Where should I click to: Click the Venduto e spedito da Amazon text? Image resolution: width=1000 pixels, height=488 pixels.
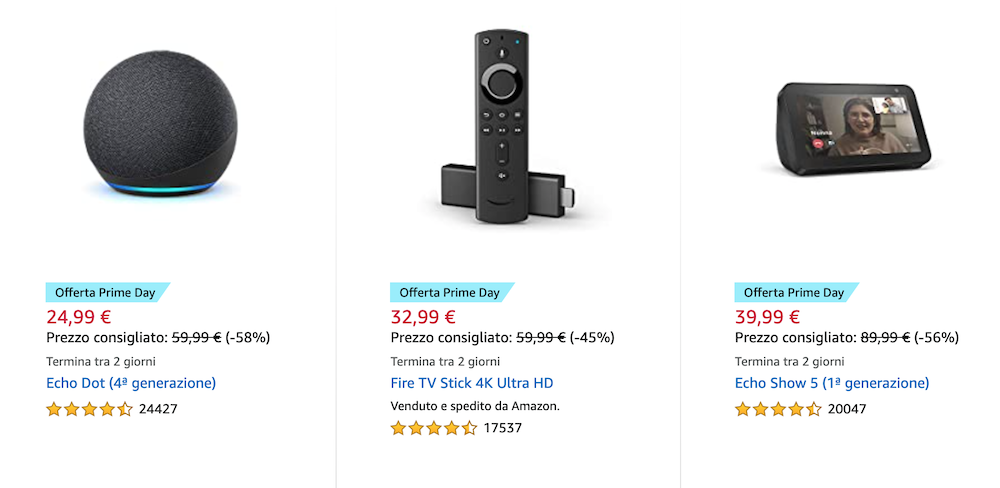coord(474,406)
